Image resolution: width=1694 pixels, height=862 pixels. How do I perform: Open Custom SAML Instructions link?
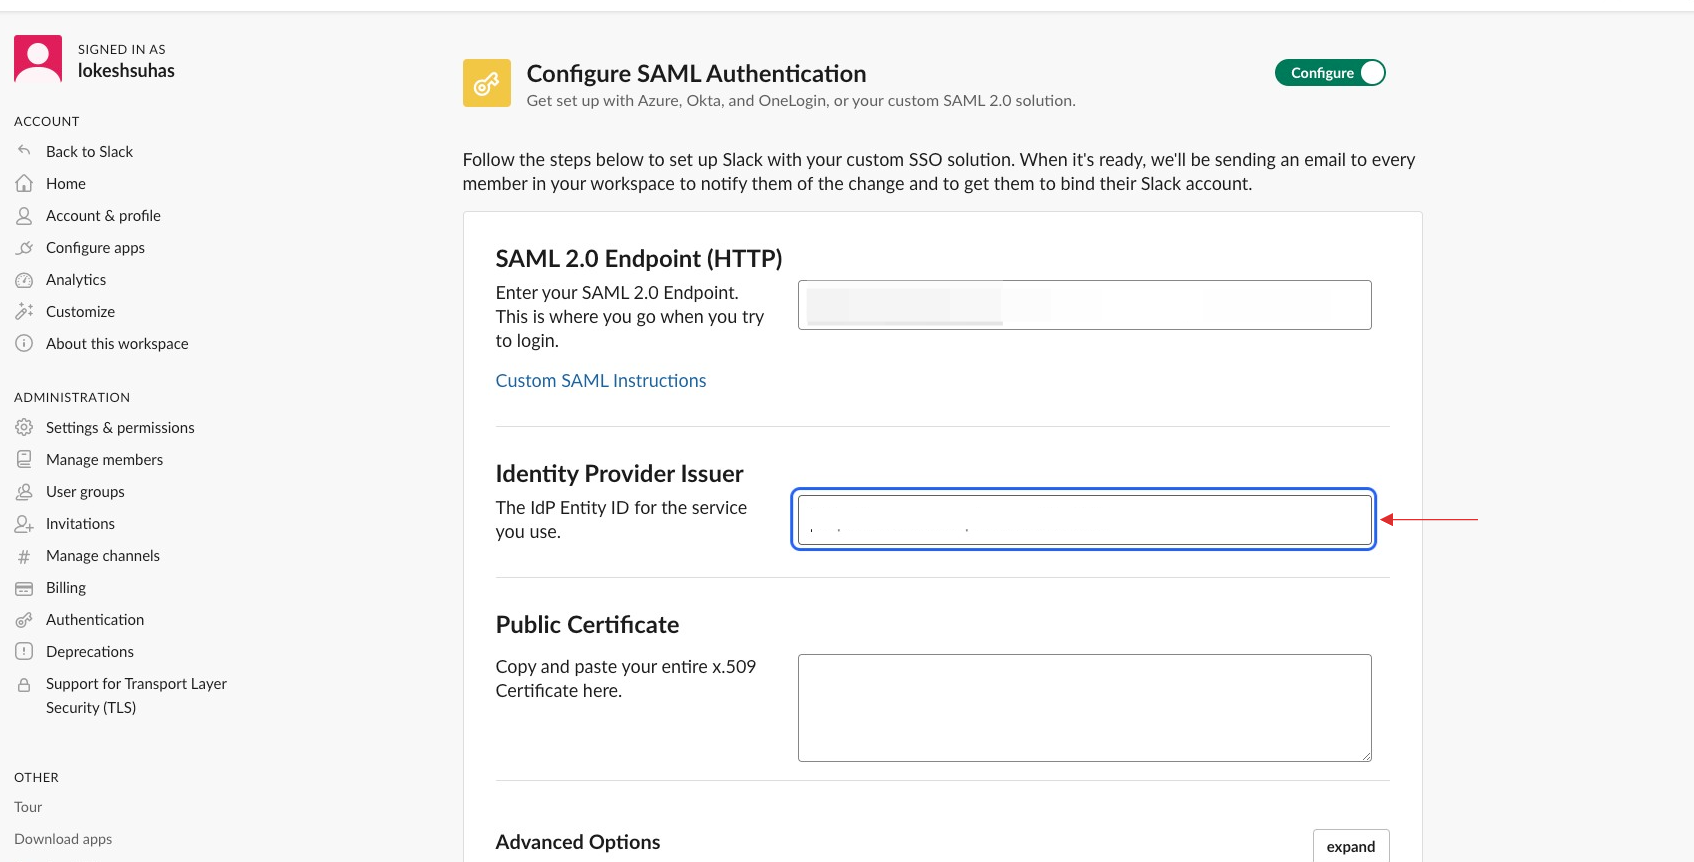[601, 380]
